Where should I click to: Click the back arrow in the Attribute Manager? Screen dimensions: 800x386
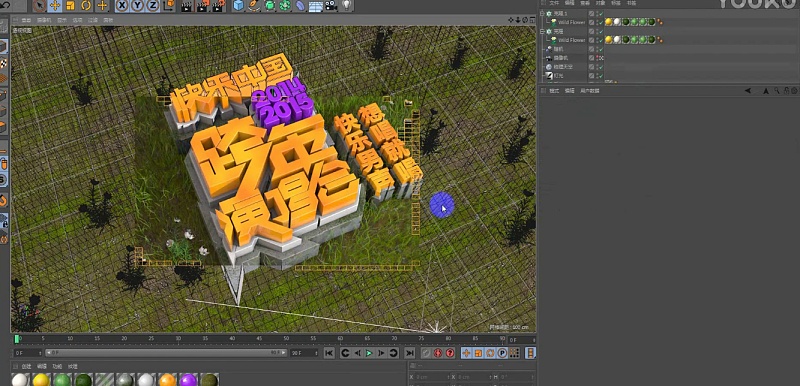tap(748, 91)
